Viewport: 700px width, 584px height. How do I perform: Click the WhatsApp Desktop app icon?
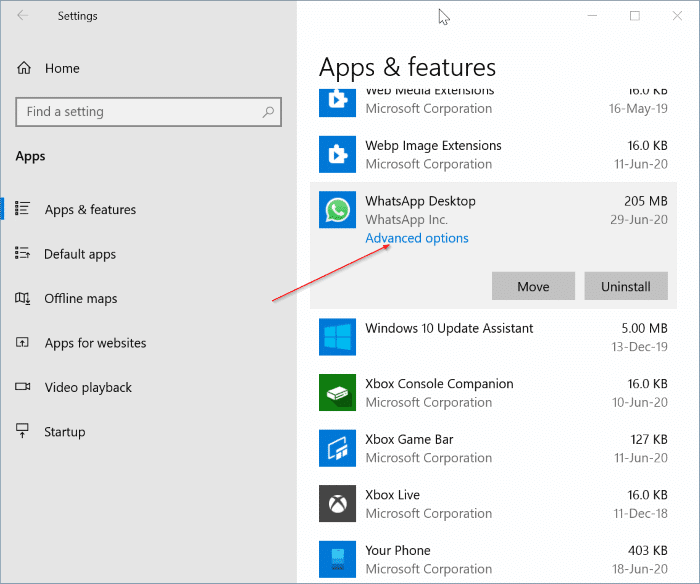[x=338, y=210]
